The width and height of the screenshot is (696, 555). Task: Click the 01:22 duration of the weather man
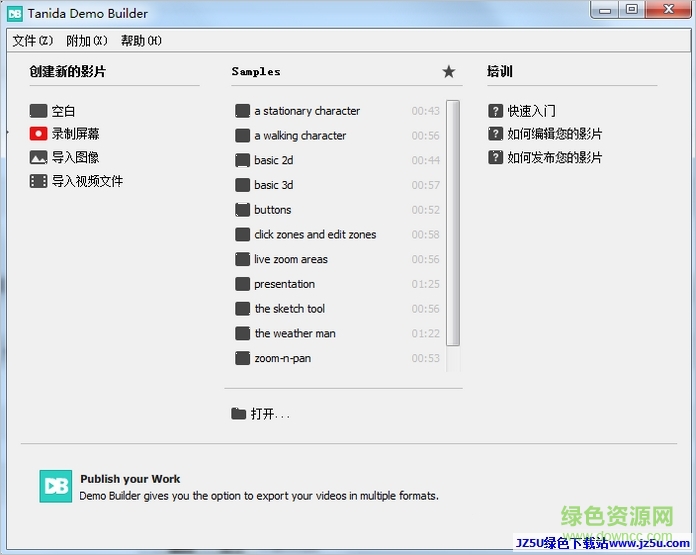[x=425, y=333]
